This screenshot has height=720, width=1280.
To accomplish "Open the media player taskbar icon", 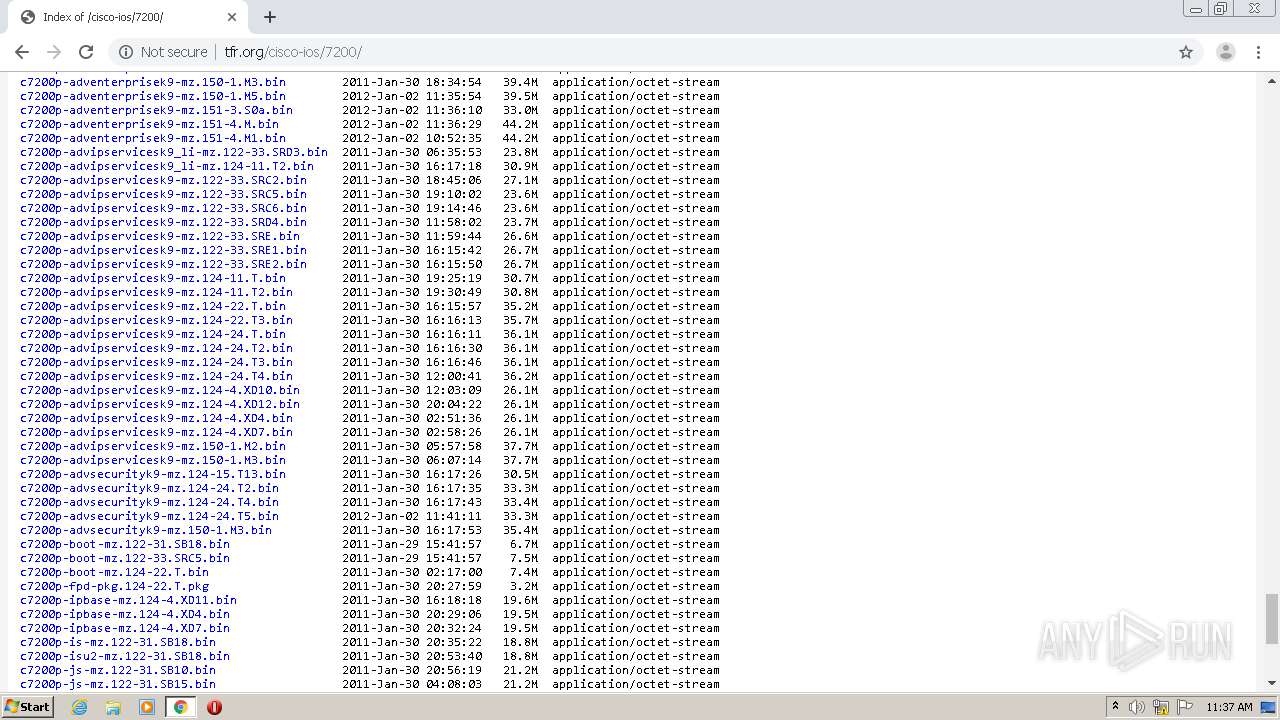I will pyautogui.click(x=147, y=707).
